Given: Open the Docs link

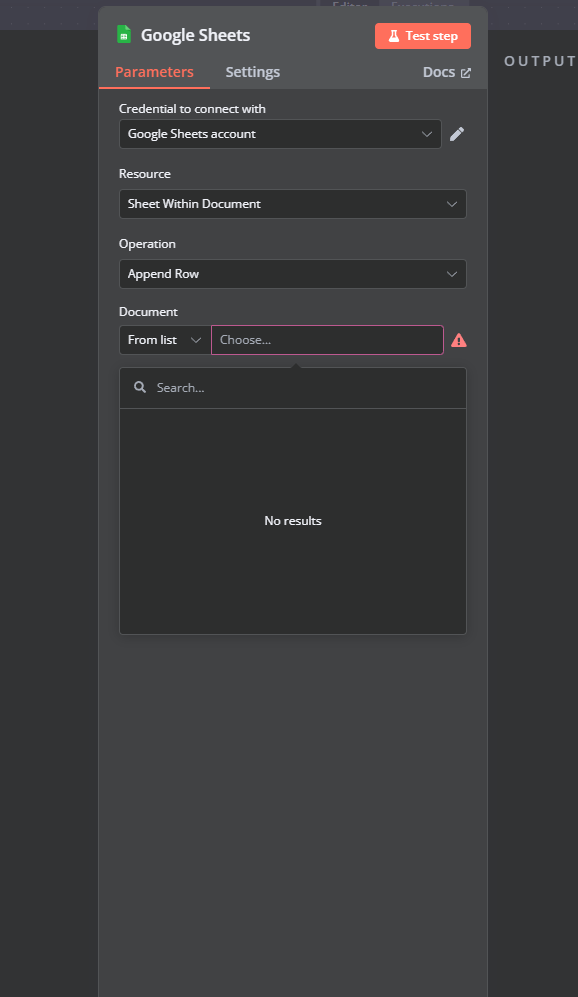Looking at the screenshot, I should (x=446, y=72).
